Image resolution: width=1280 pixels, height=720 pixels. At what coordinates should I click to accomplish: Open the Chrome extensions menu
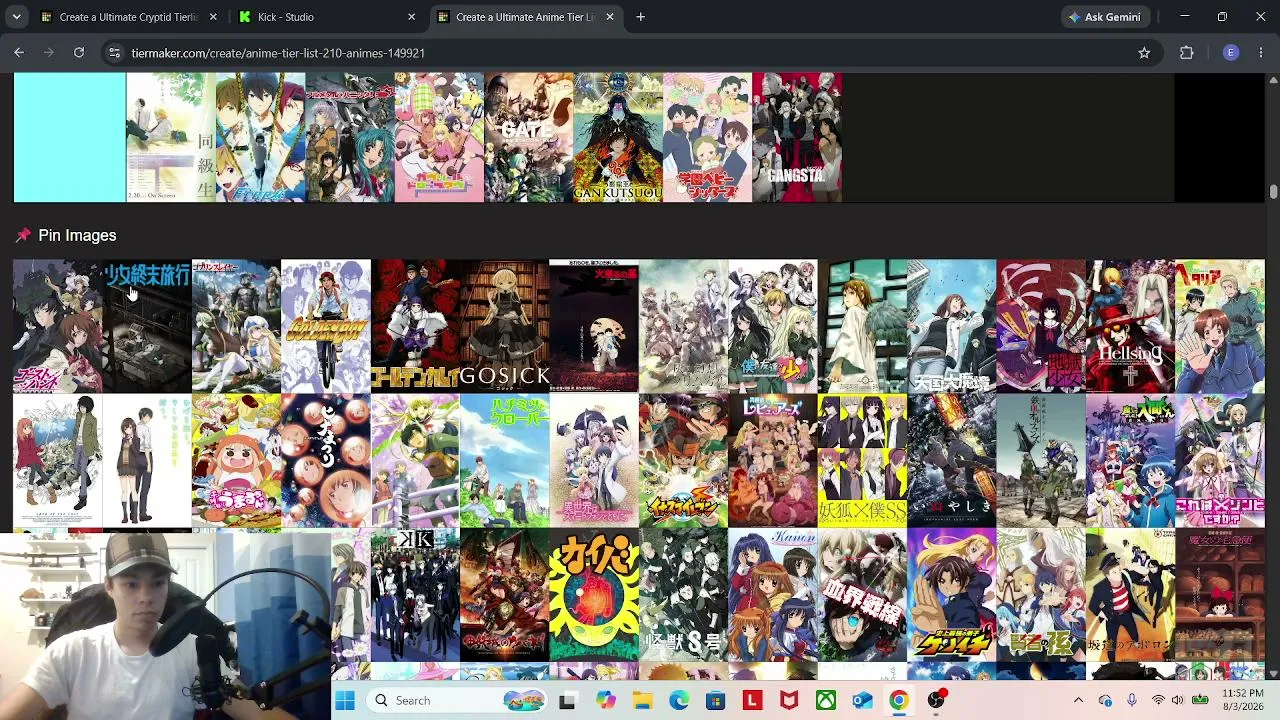[1187, 53]
